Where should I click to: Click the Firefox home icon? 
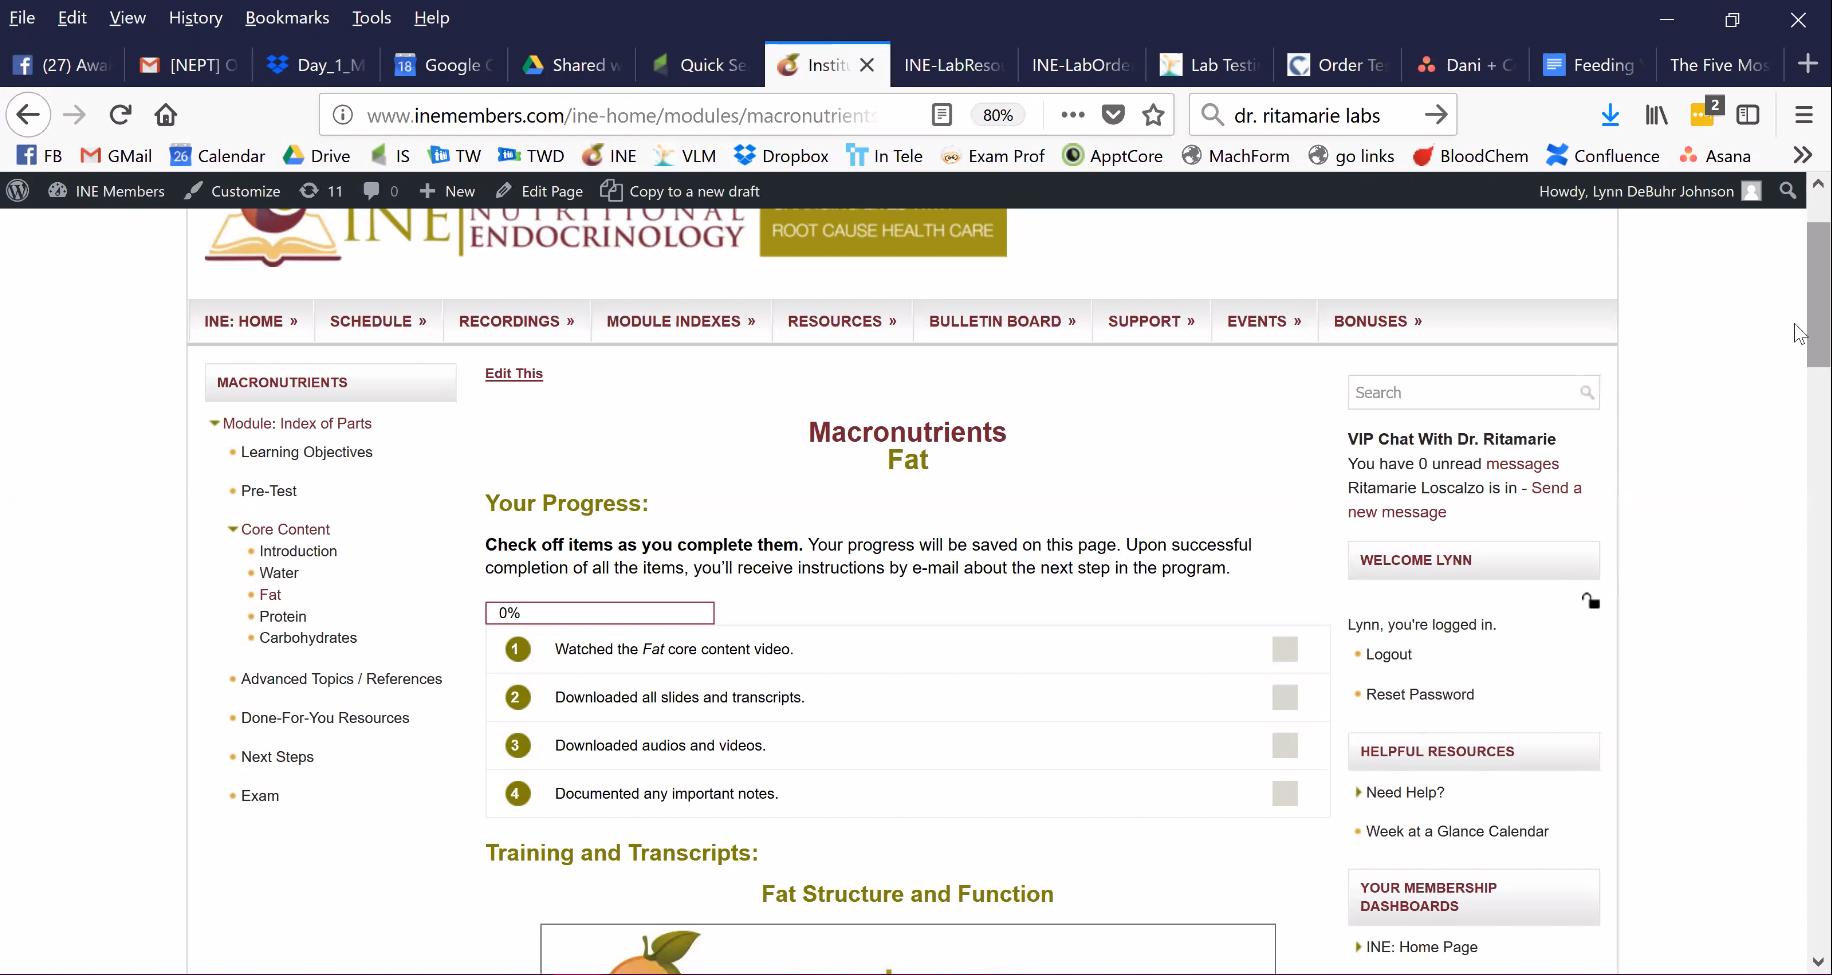click(x=166, y=115)
